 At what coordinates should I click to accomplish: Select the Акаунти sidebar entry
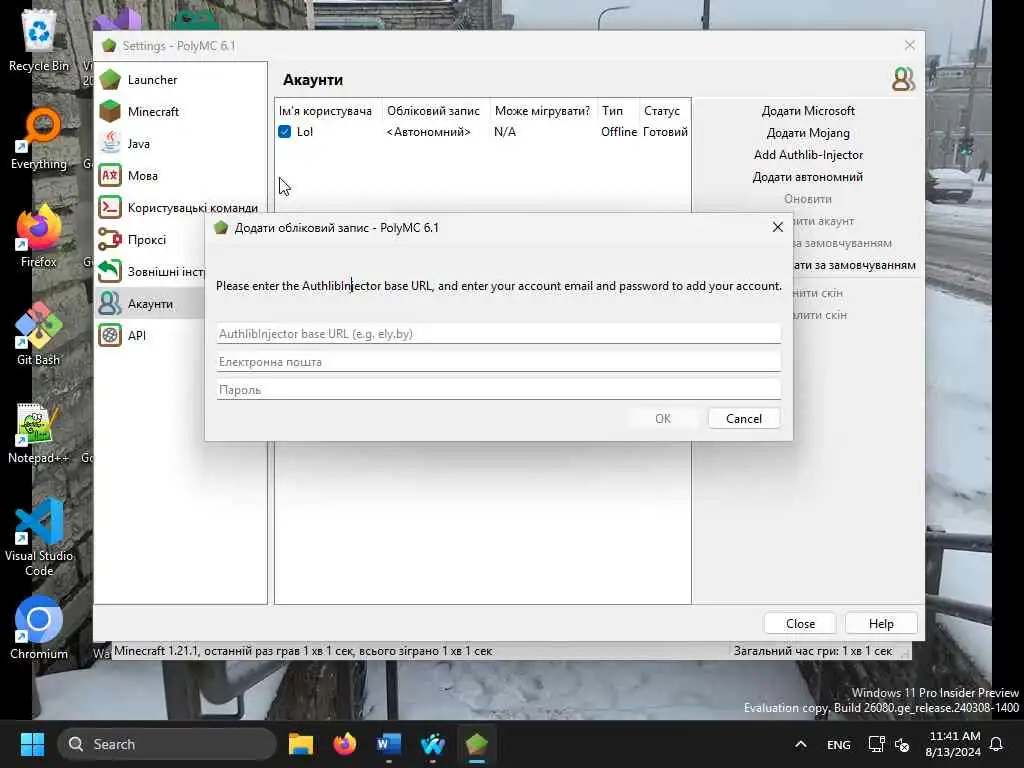pyautogui.click(x=151, y=304)
